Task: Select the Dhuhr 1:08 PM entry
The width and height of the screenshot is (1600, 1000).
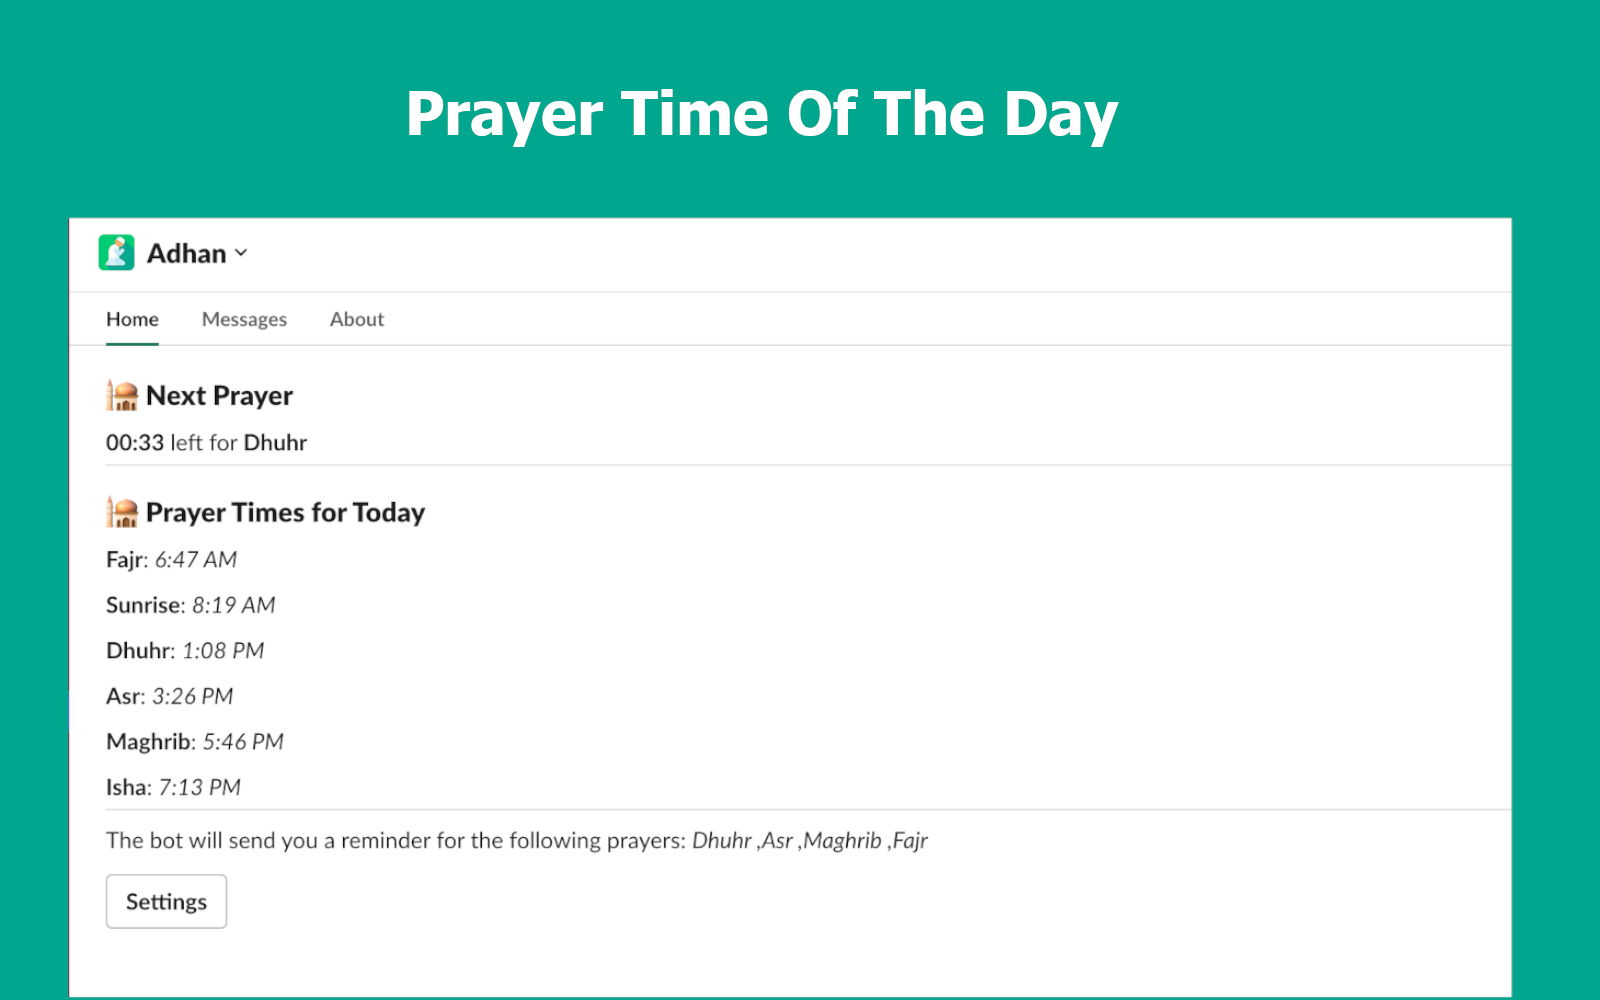Action: 185,651
